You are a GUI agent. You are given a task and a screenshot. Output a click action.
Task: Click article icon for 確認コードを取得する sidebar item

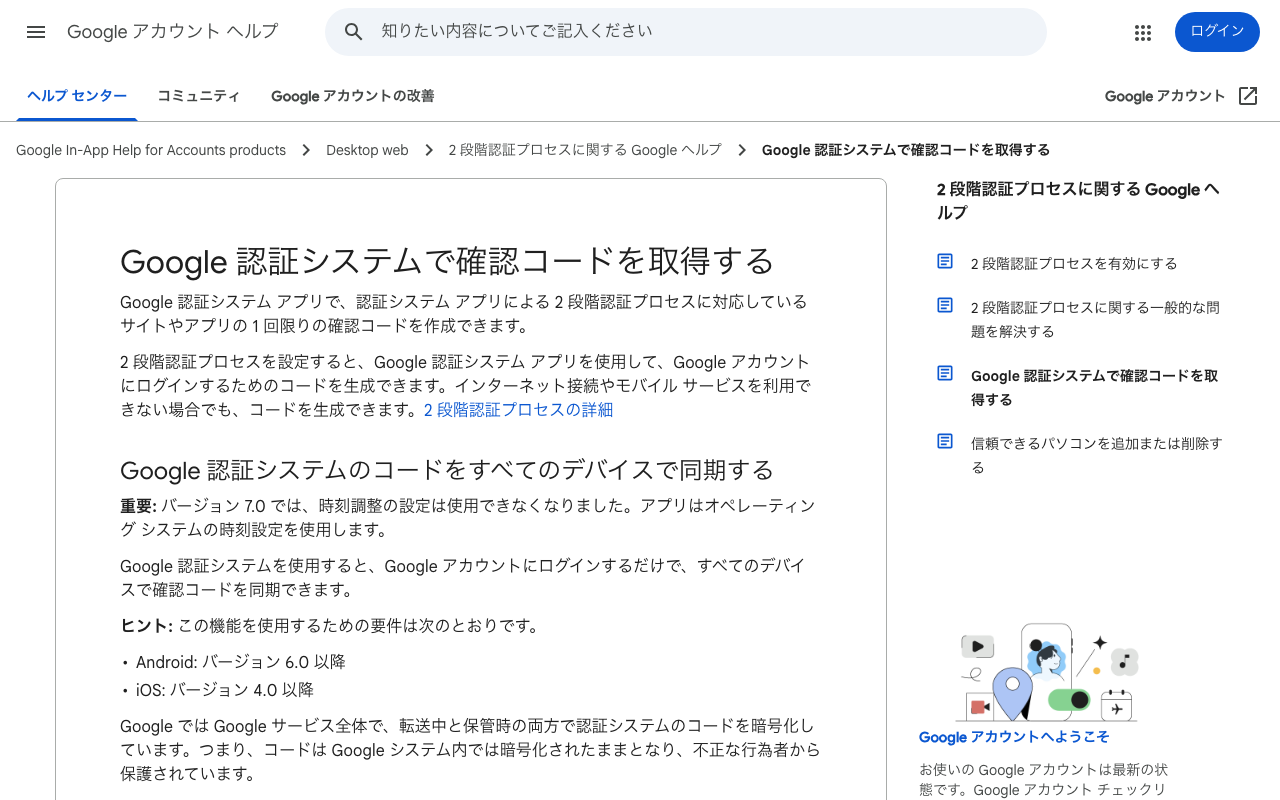click(945, 373)
